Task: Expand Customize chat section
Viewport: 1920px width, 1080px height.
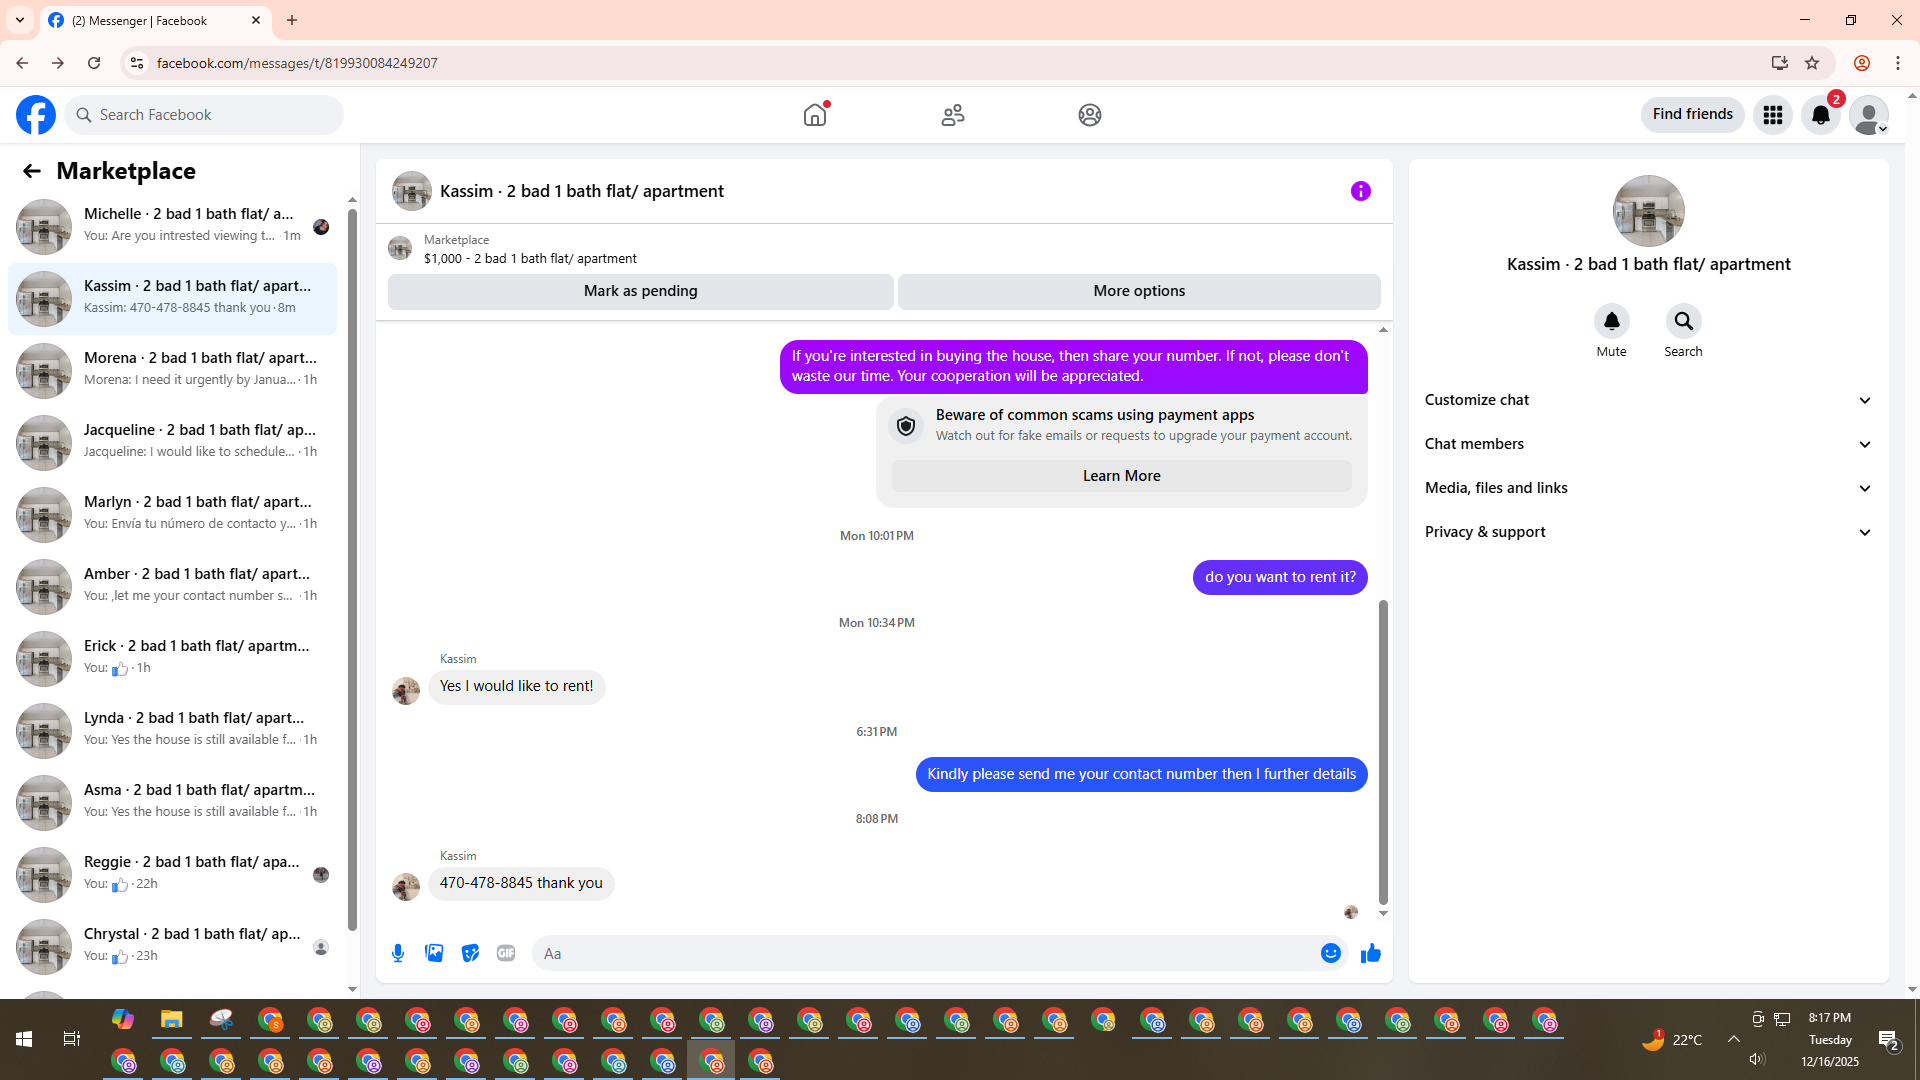Action: [1648, 400]
